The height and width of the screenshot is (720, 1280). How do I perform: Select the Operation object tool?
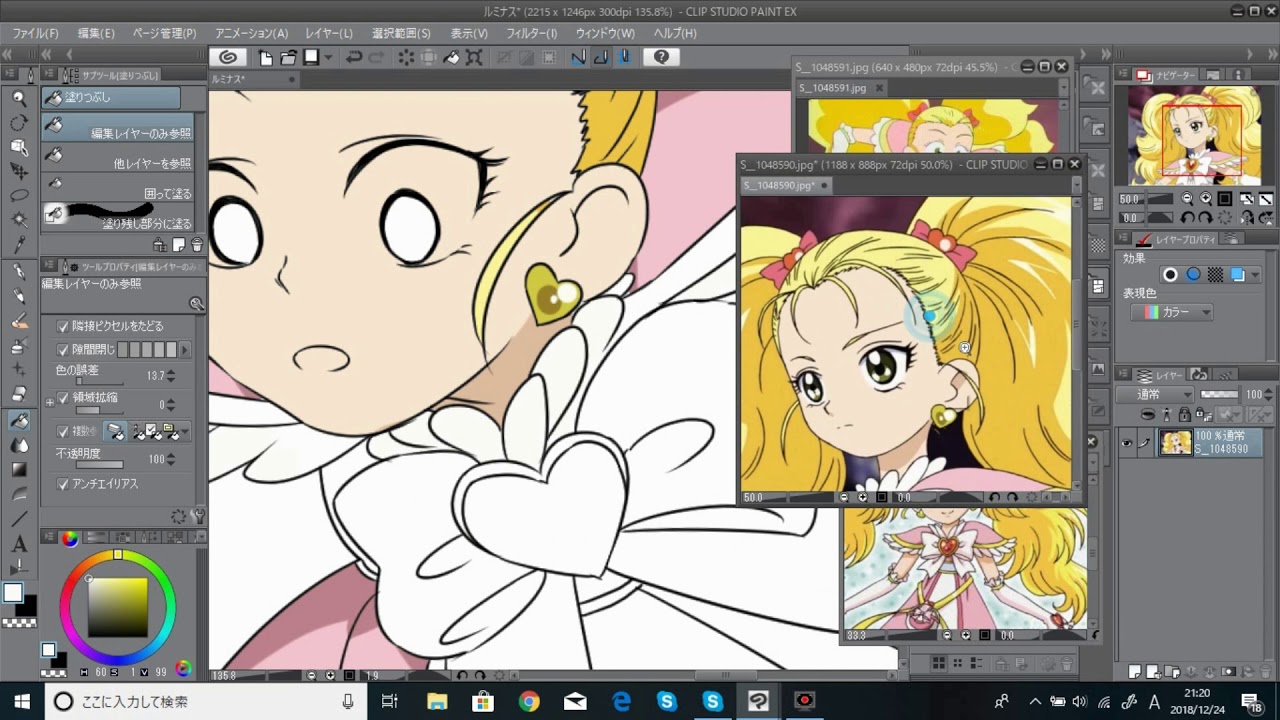click(x=19, y=147)
